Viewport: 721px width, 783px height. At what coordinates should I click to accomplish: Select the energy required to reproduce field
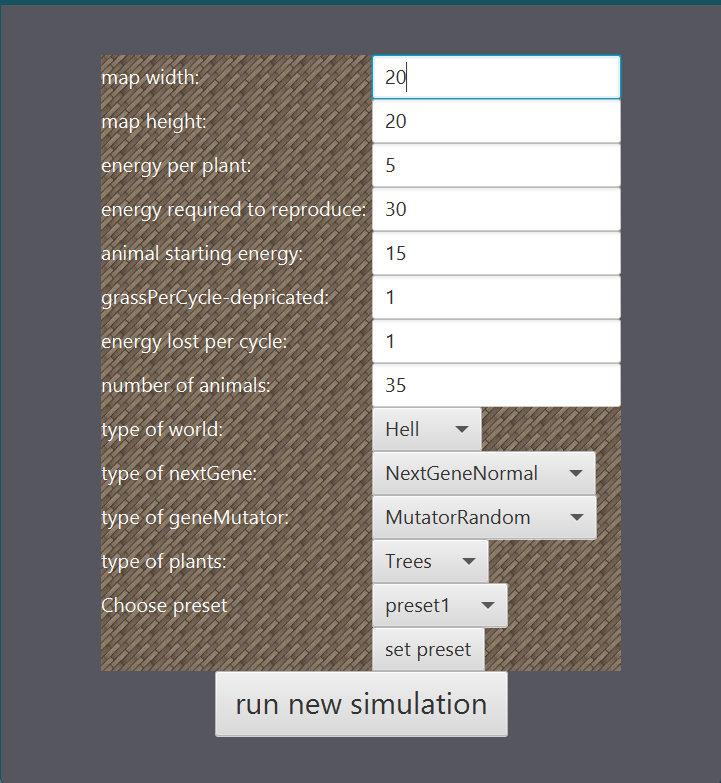tap(496, 209)
